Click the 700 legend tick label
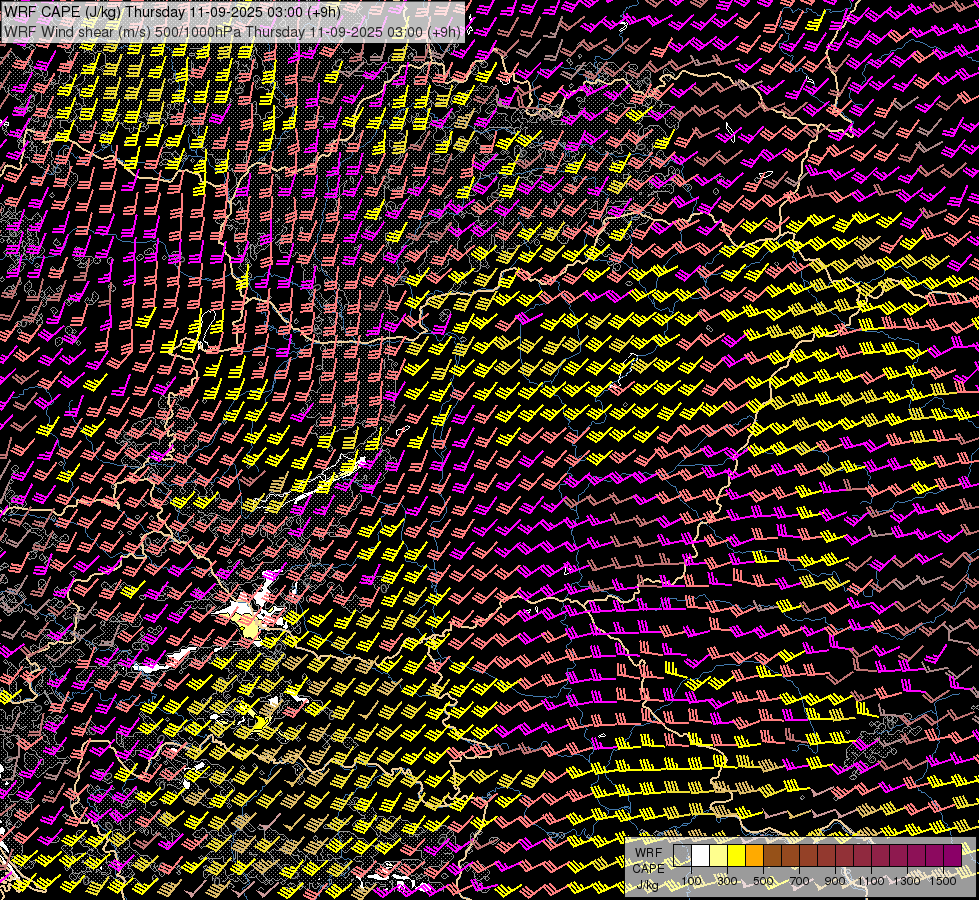 (799, 881)
